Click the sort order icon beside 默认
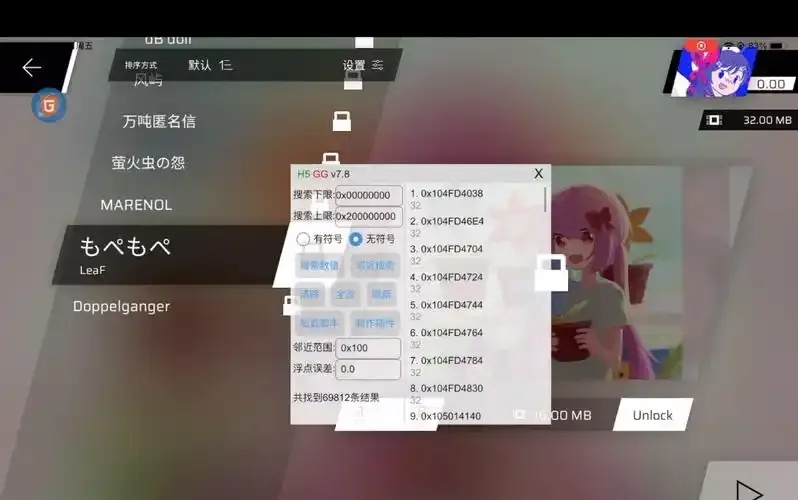 [225, 65]
